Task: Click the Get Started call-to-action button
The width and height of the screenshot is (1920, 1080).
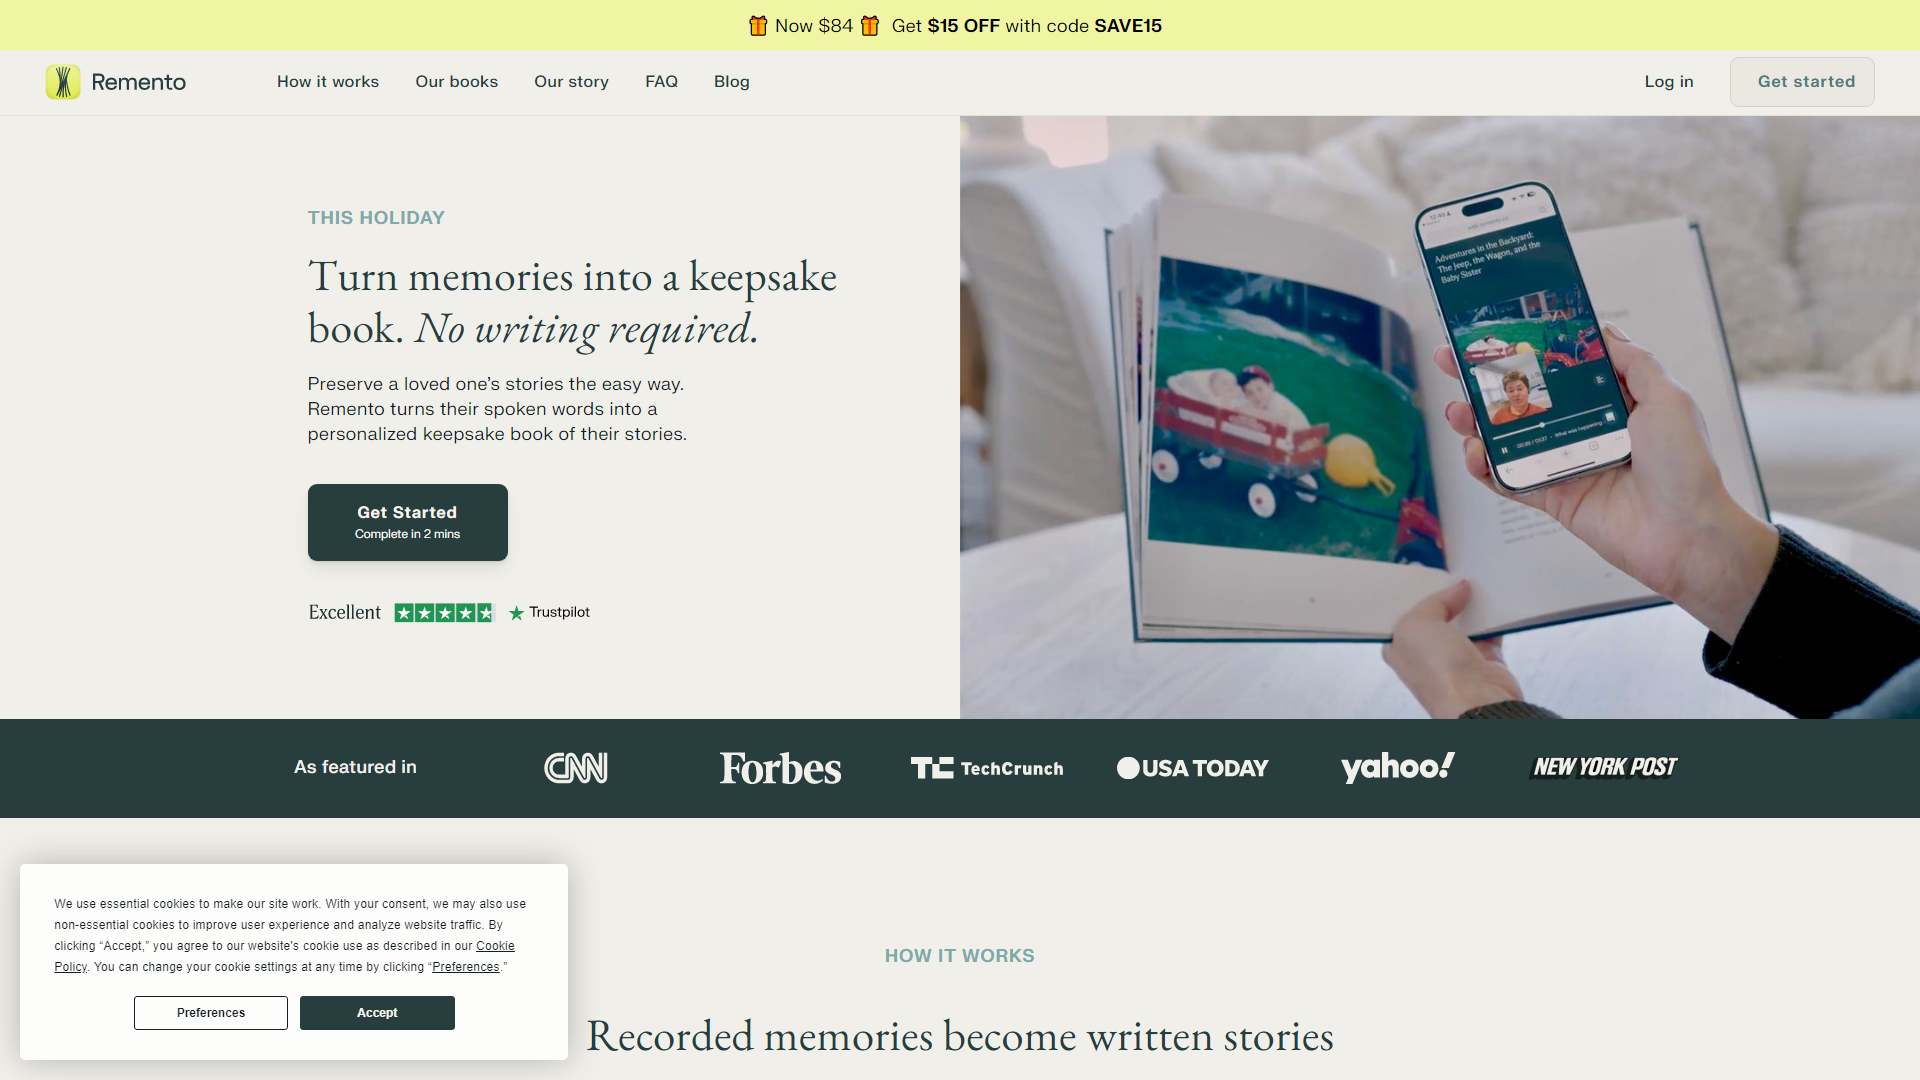Action: click(407, 522)
